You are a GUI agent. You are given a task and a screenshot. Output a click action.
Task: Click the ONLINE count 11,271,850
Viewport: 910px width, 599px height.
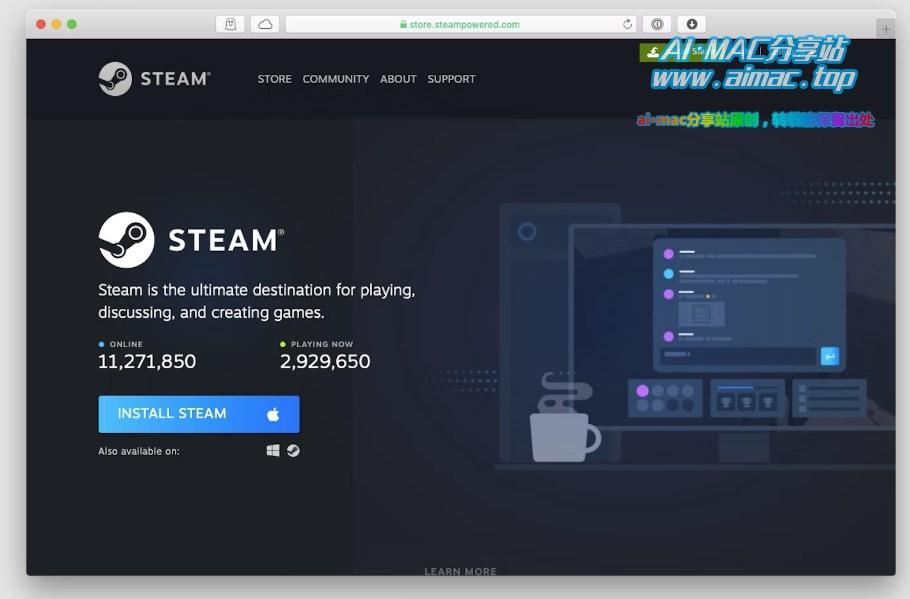coord(147,362)
